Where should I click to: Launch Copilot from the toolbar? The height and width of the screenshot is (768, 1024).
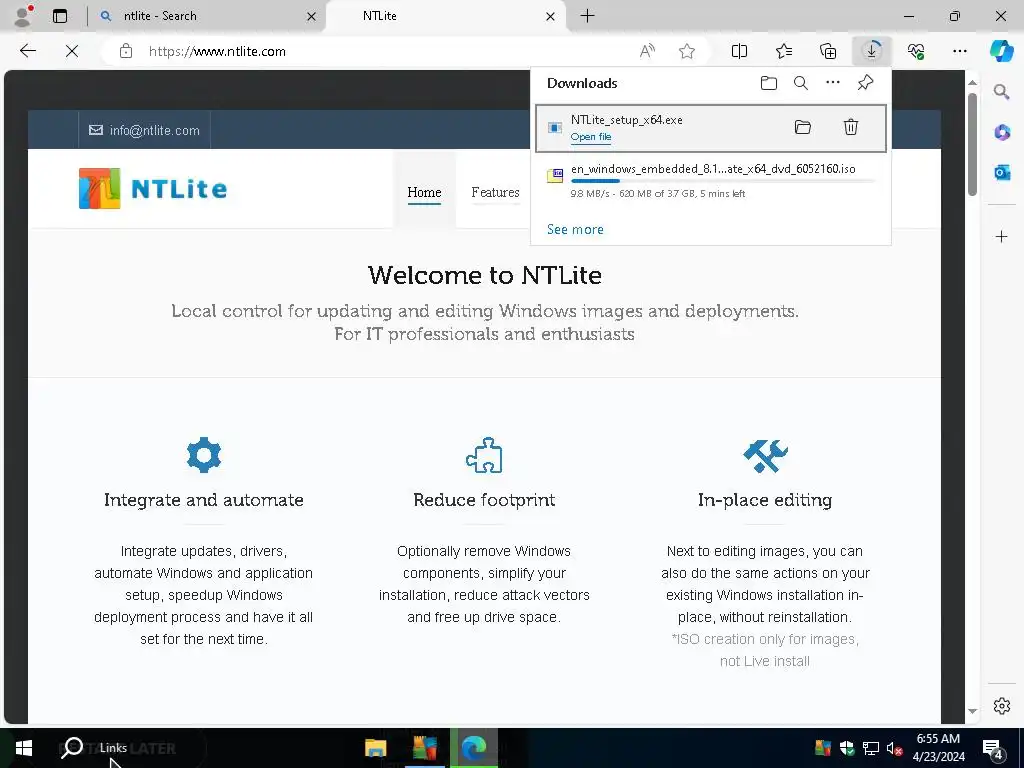point(1001,51)
